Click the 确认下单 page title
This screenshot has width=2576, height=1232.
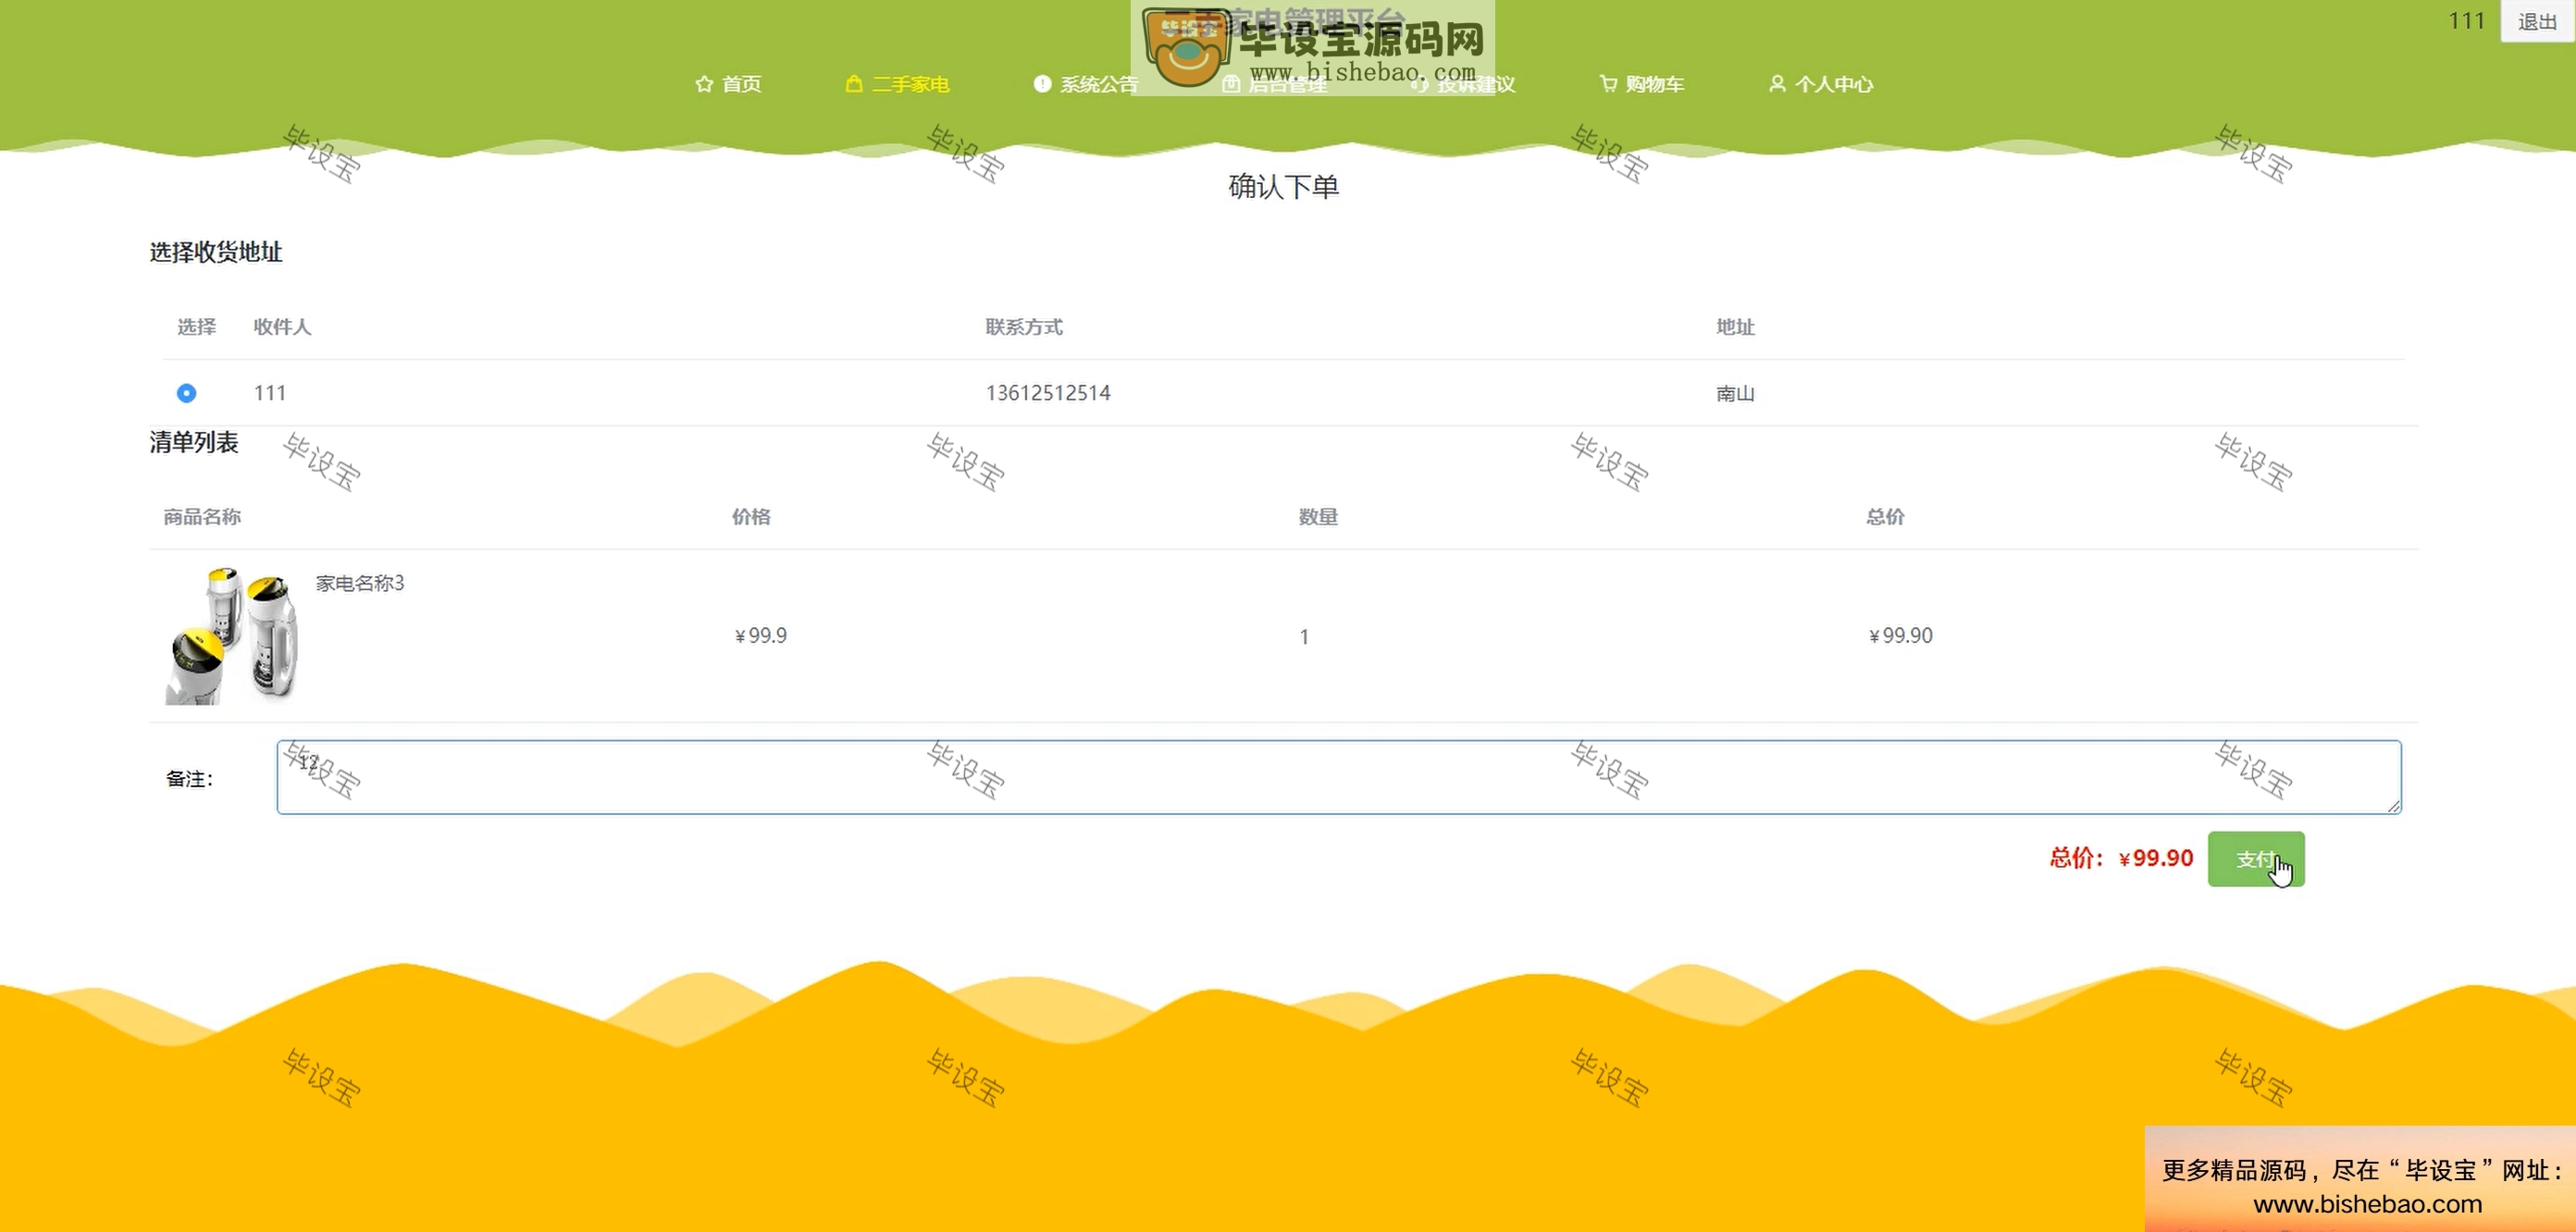pyautogui.click(x=1283, y=187)
